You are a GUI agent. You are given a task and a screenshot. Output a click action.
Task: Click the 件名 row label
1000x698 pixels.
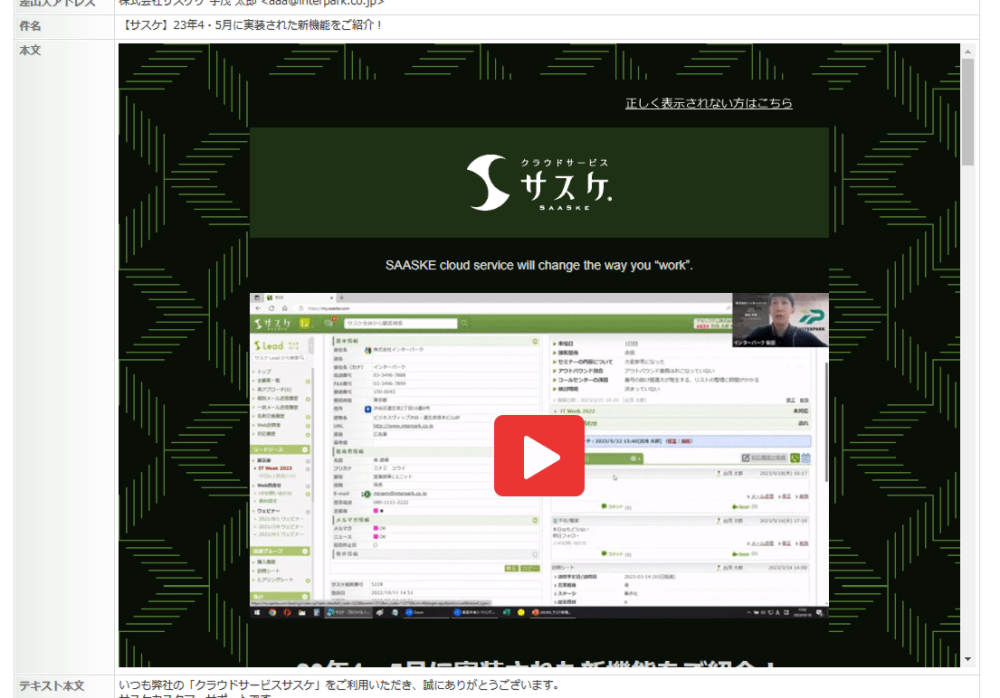point(30,26)
